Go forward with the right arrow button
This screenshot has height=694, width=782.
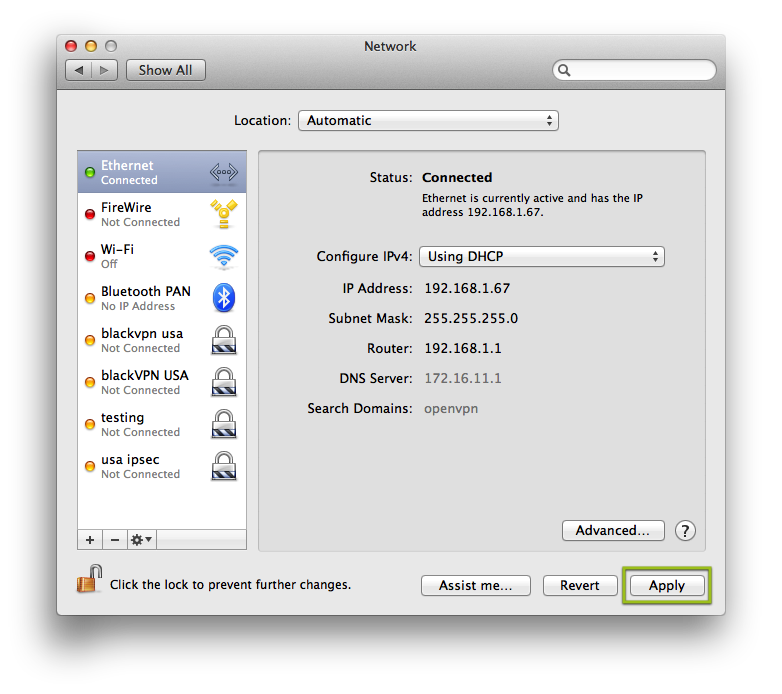pos(104,70)
